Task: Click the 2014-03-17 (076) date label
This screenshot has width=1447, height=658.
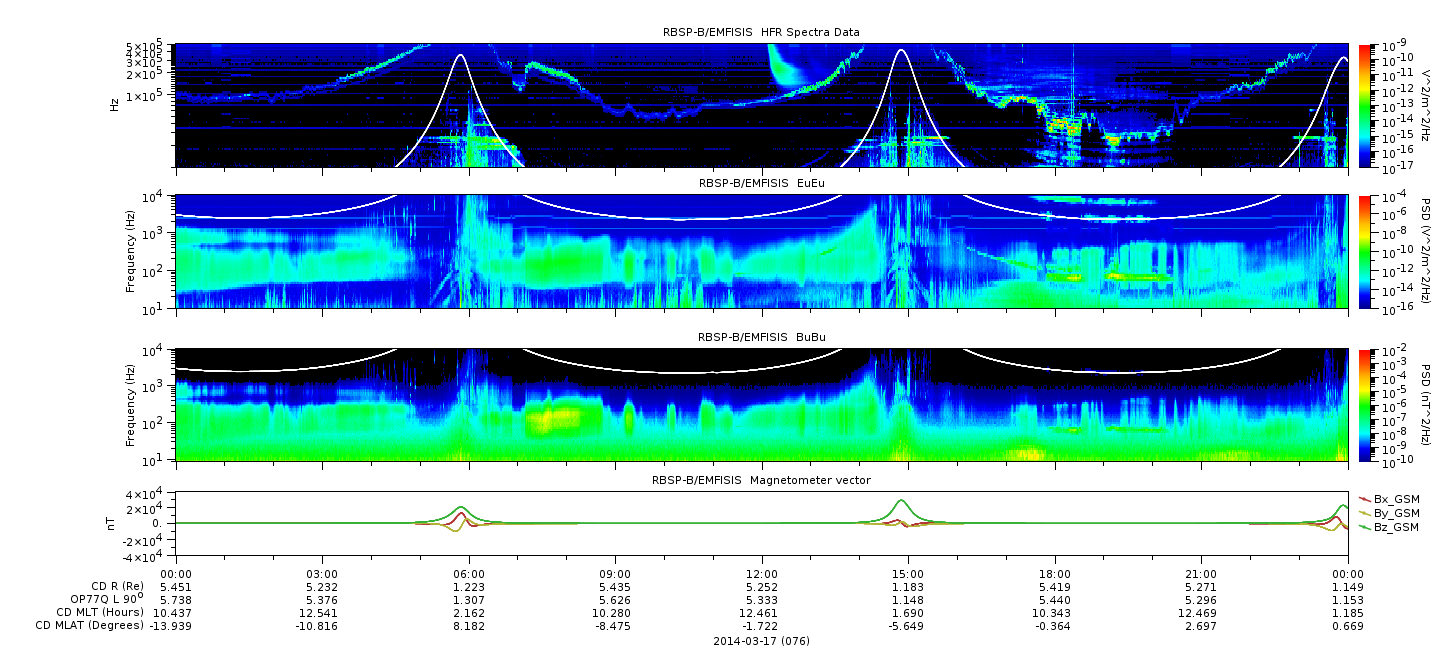Action: click(761, 640)
